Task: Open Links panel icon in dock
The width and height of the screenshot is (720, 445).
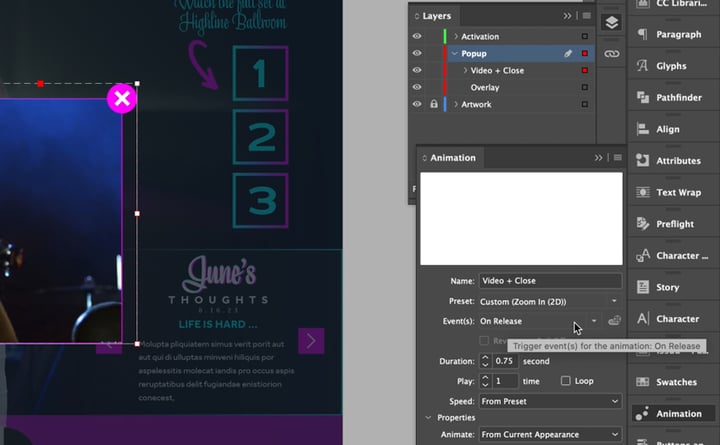Action: tap(612, 54)
